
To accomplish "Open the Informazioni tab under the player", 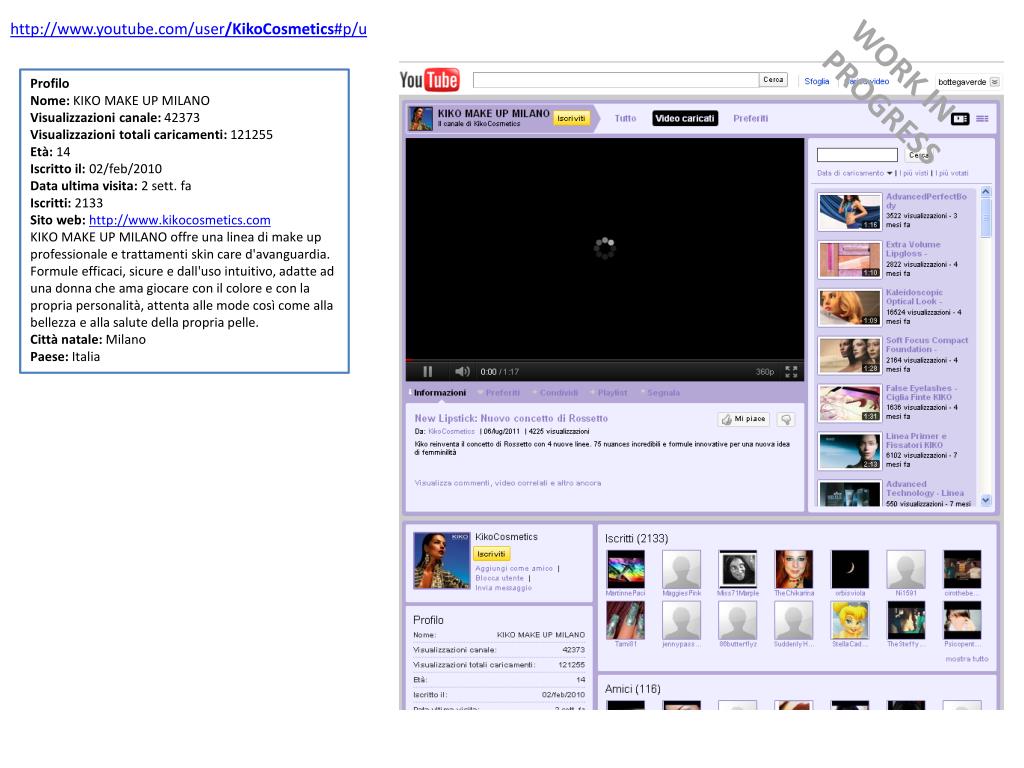I will pyautogui.click(x=440, y=392).
